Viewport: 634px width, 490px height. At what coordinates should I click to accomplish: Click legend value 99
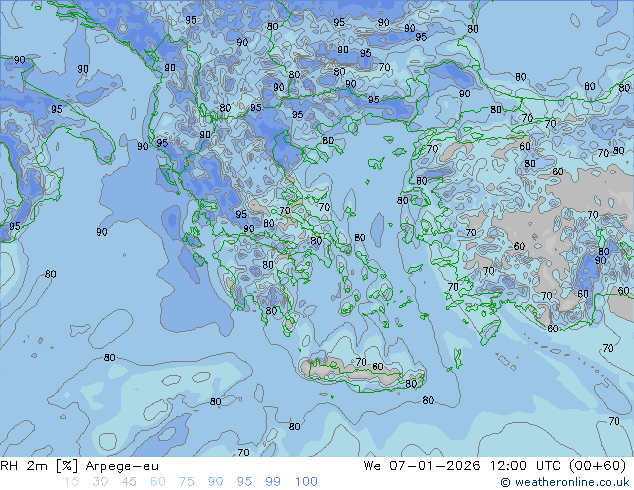coord(273,482)
